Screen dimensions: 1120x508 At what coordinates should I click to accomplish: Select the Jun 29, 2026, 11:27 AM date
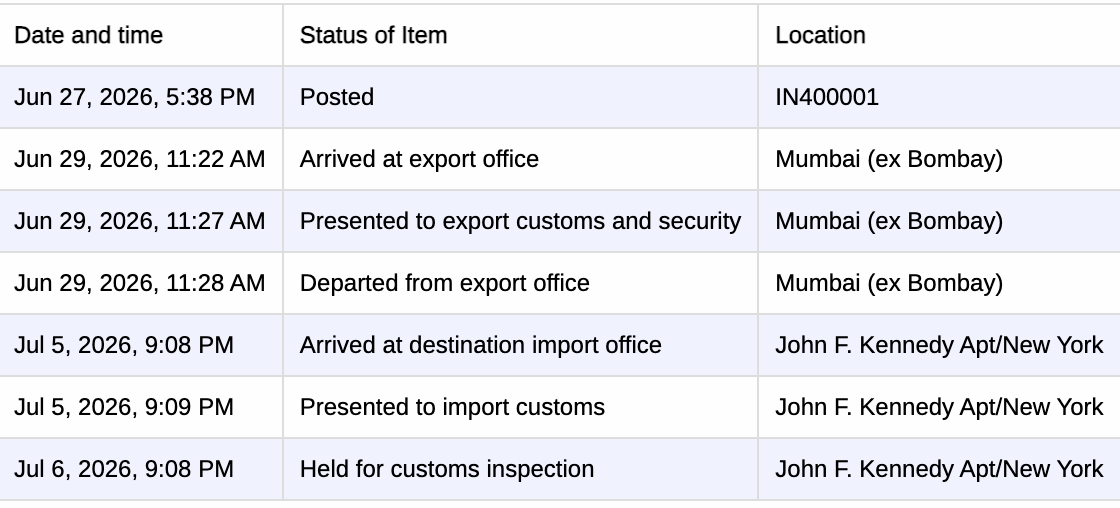[139, 221]
